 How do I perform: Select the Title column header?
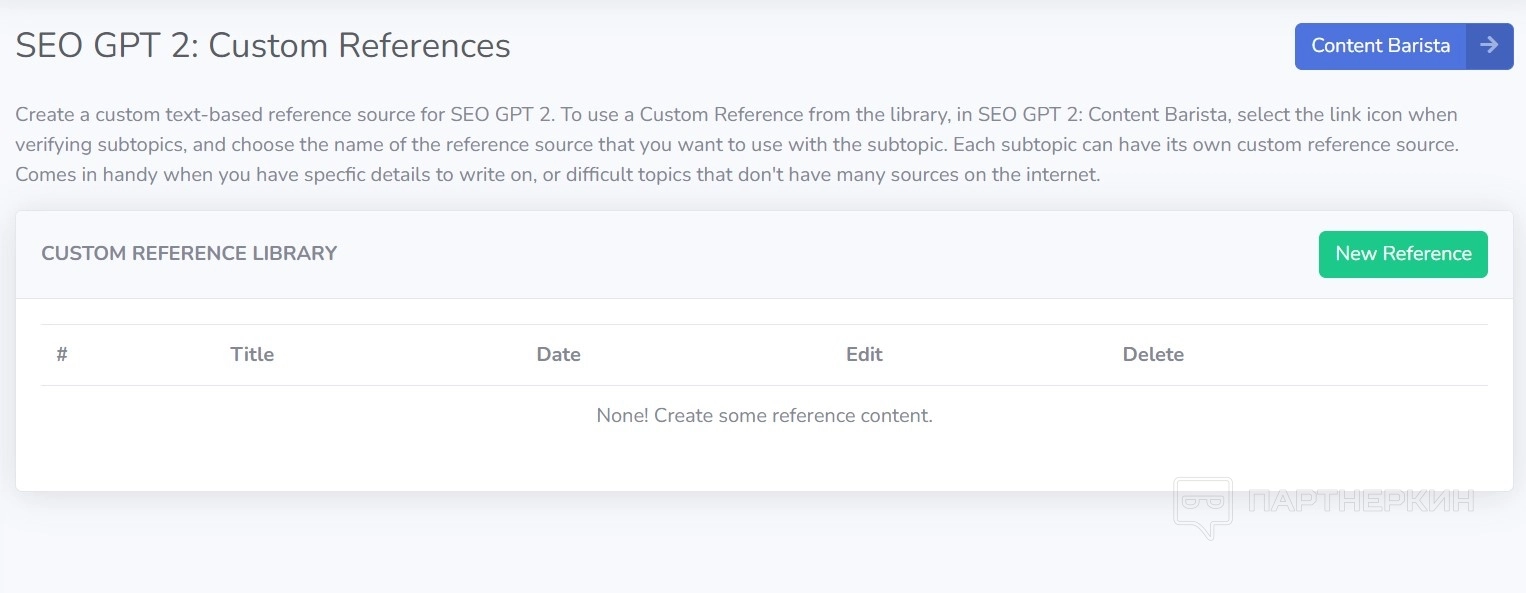(252, 355)
